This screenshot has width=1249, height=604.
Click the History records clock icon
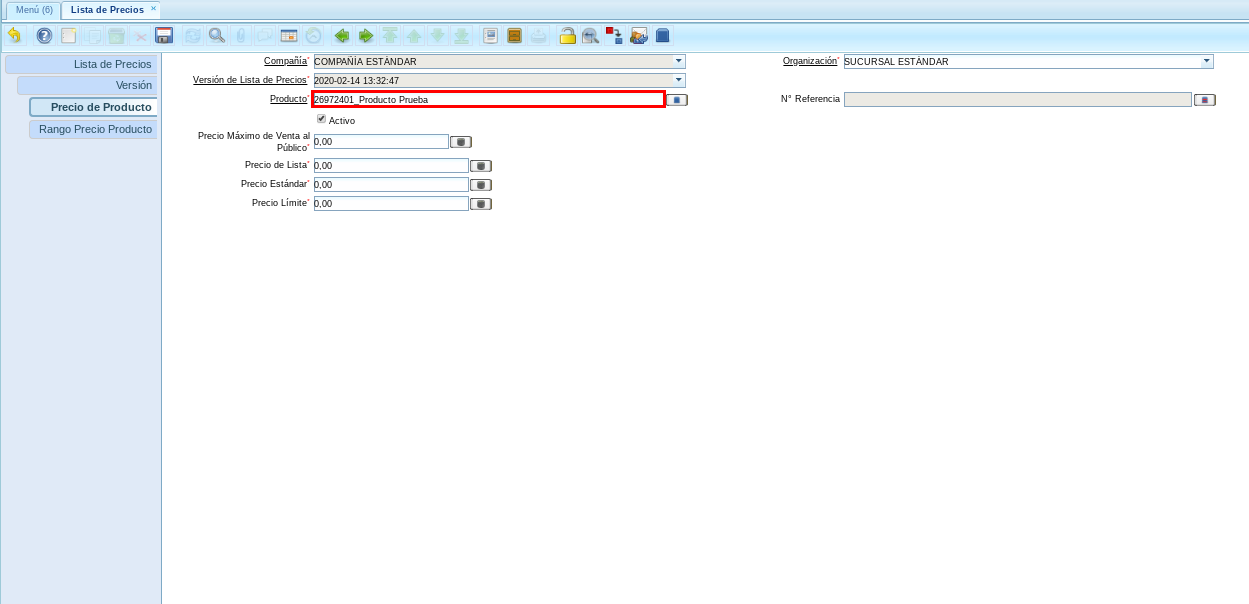coord(313,35)
